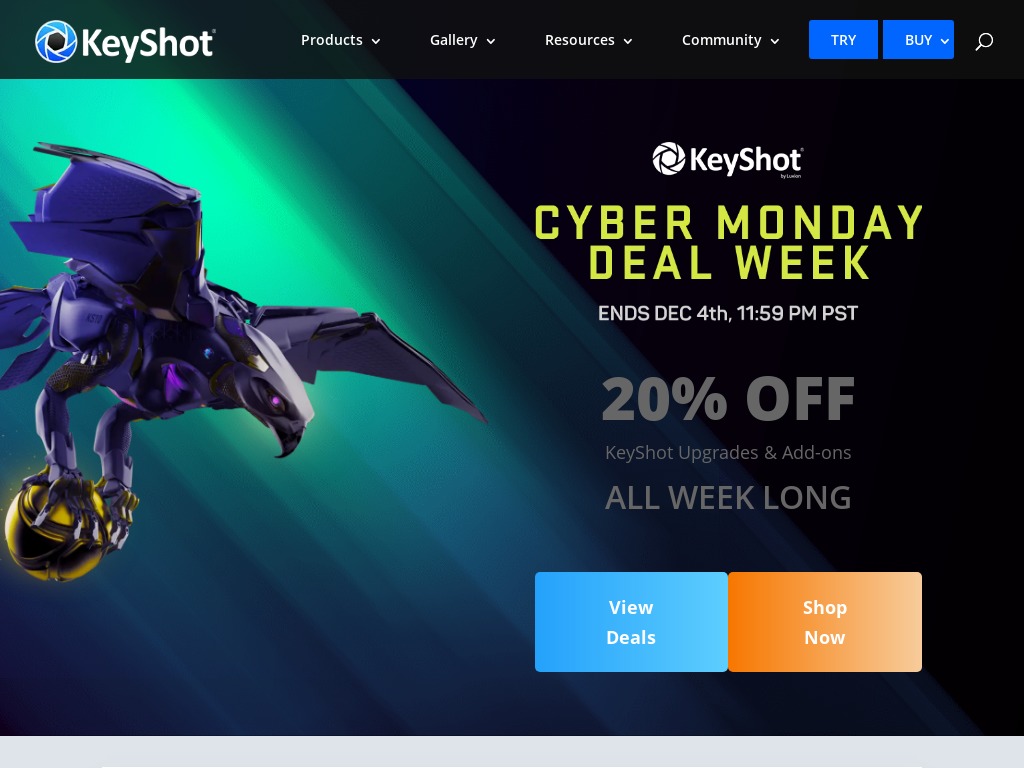This screenshot has width=1024, height=768.
Task: Expand the Gallery chevron arrow
Action: click(490, 41)
